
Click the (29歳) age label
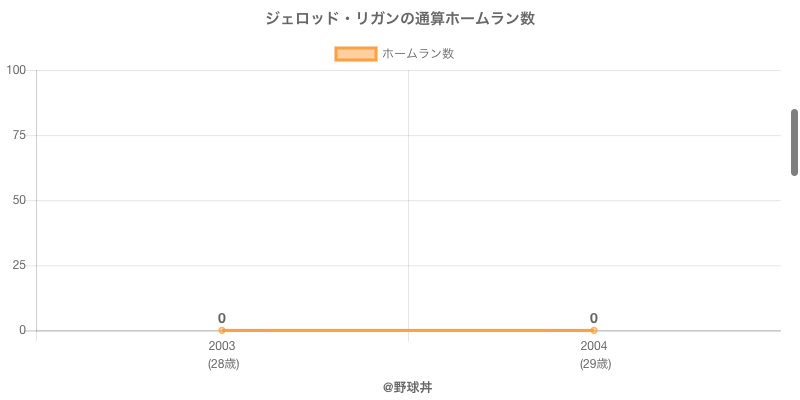(595, 364)
